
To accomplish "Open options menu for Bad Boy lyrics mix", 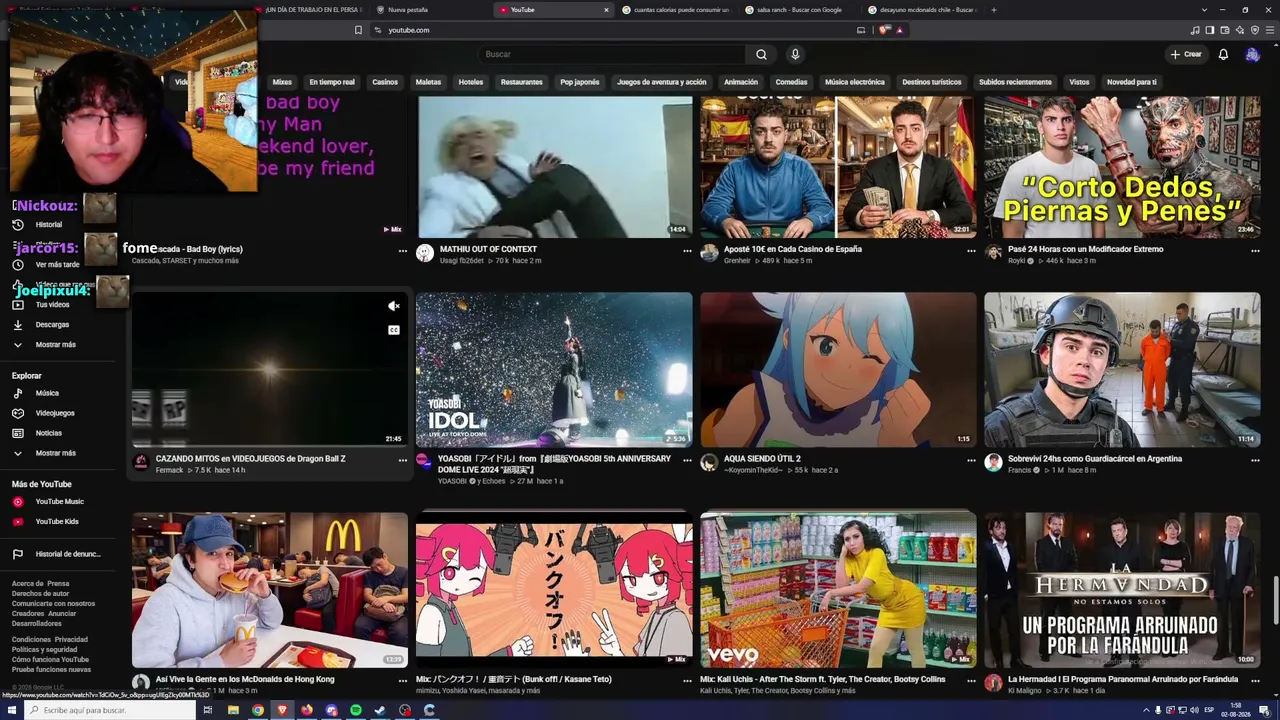I will 403,251.
